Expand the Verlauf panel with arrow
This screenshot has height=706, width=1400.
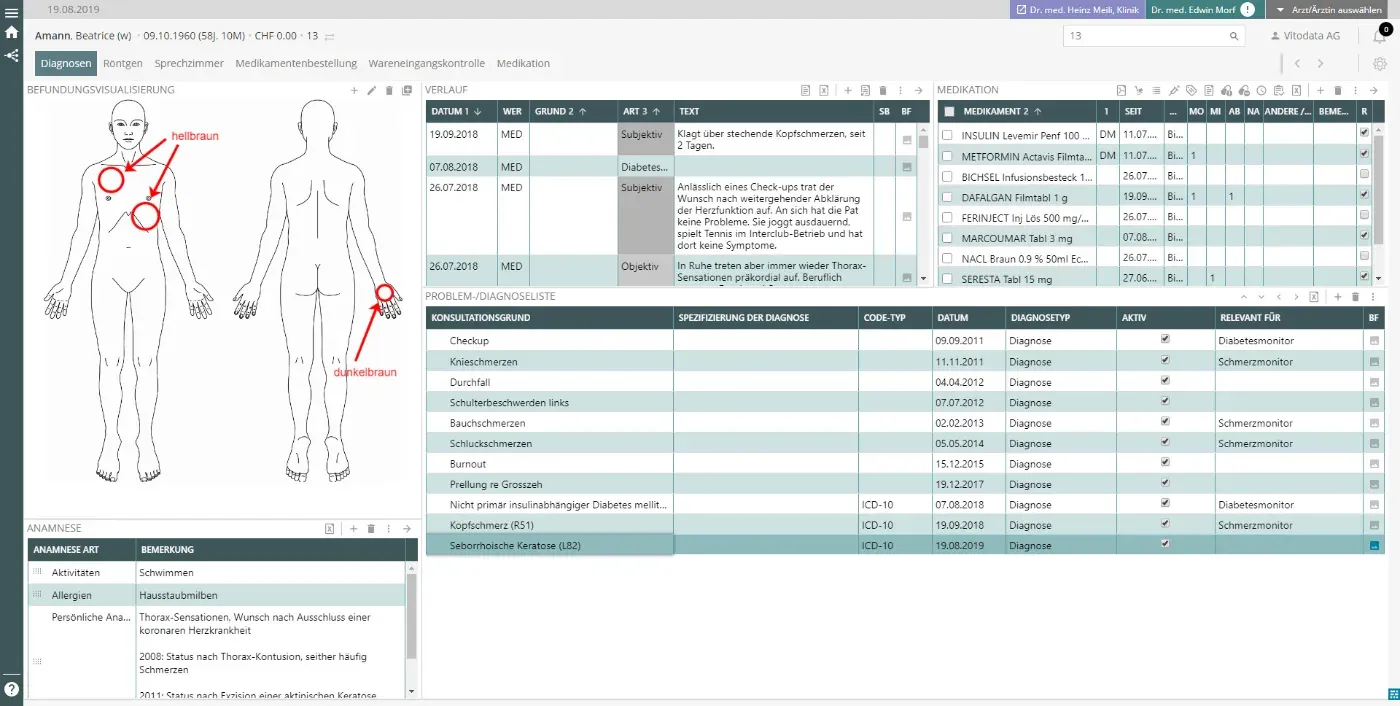click(919, 90)
